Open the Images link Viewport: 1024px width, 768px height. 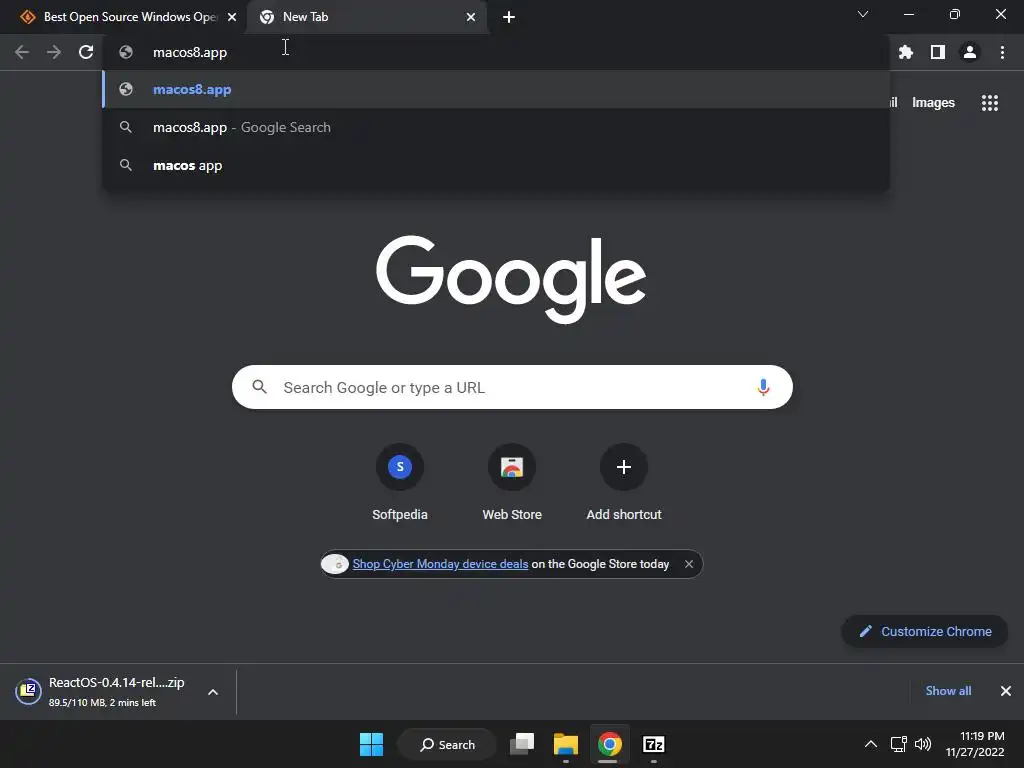pyautogui.click(x=933, y=103)
